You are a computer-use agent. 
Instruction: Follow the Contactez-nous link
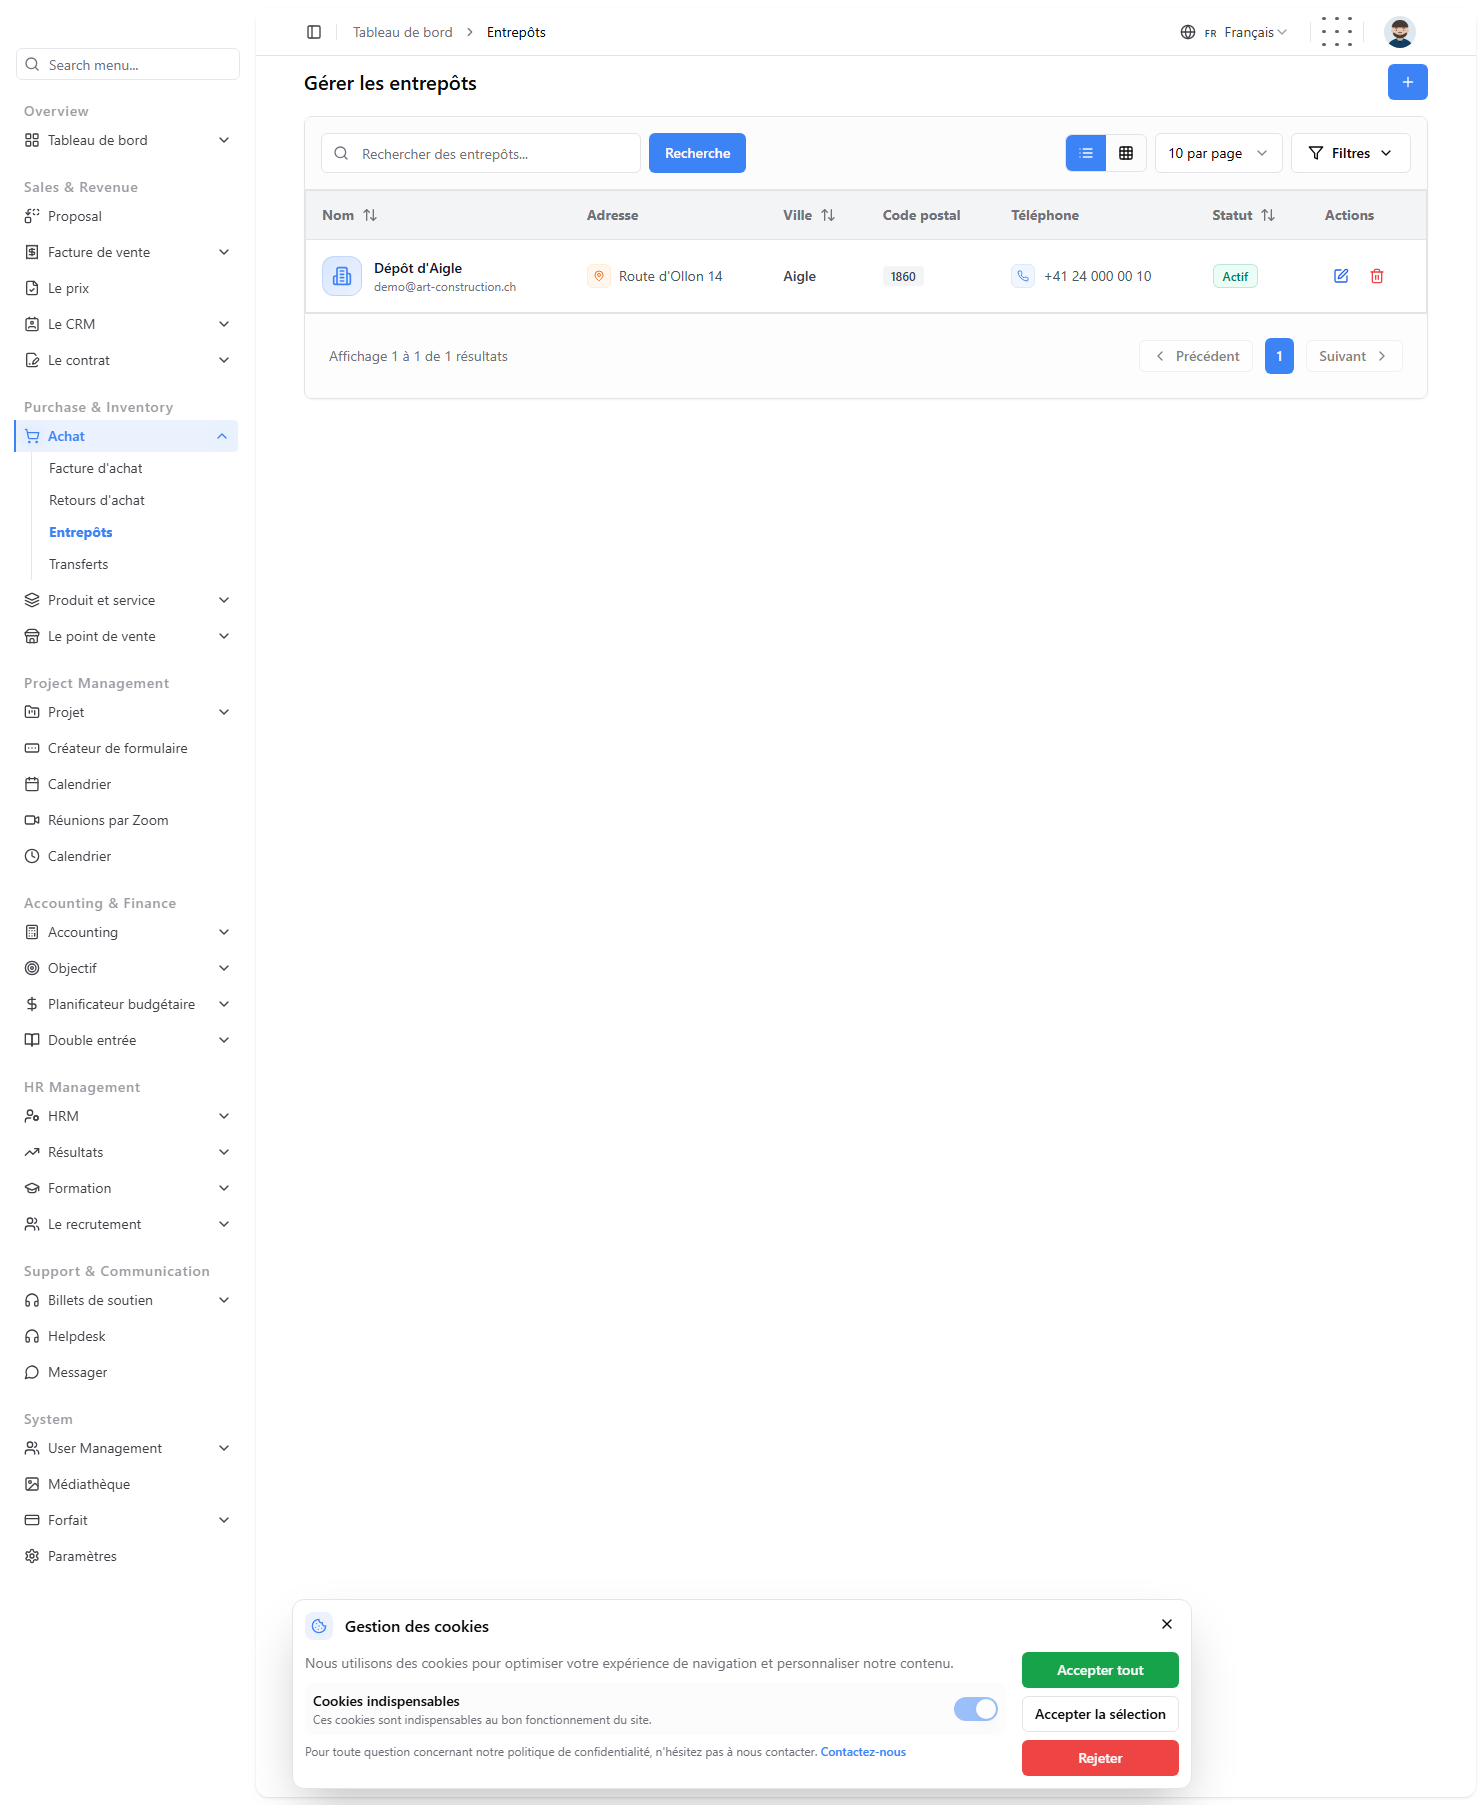[x=863, y=1752]
